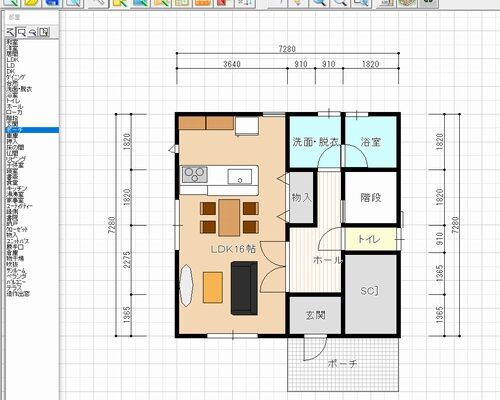The image size is (500, 400).
Task: Select LDK in the room list
Action: [13, 60]
